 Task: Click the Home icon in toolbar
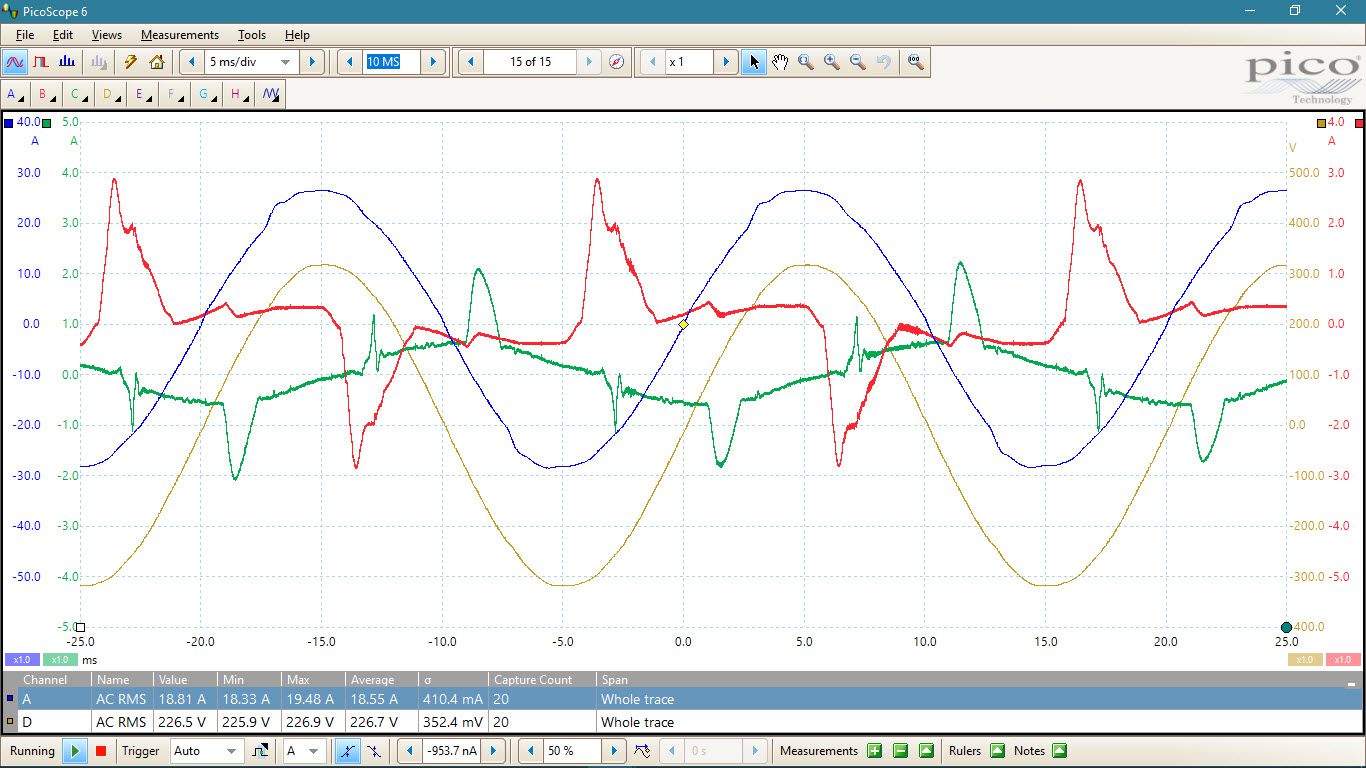(157, 62)
